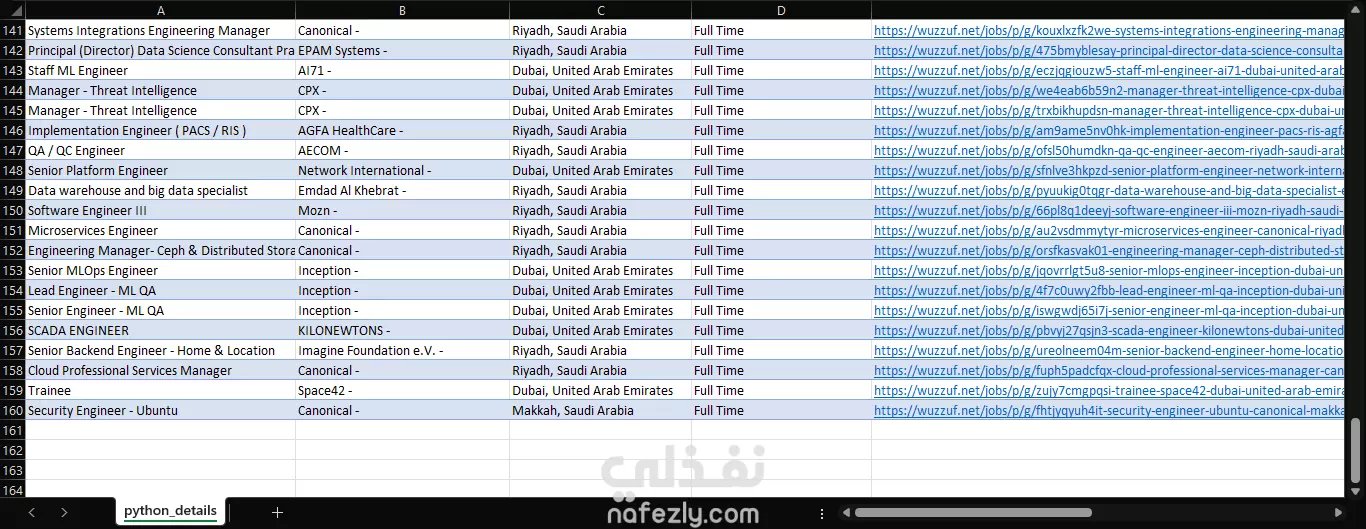Open the implementation-engineer-pacs-ris job link
The height and width of the screenshot is (529, 1366).
1109,130
